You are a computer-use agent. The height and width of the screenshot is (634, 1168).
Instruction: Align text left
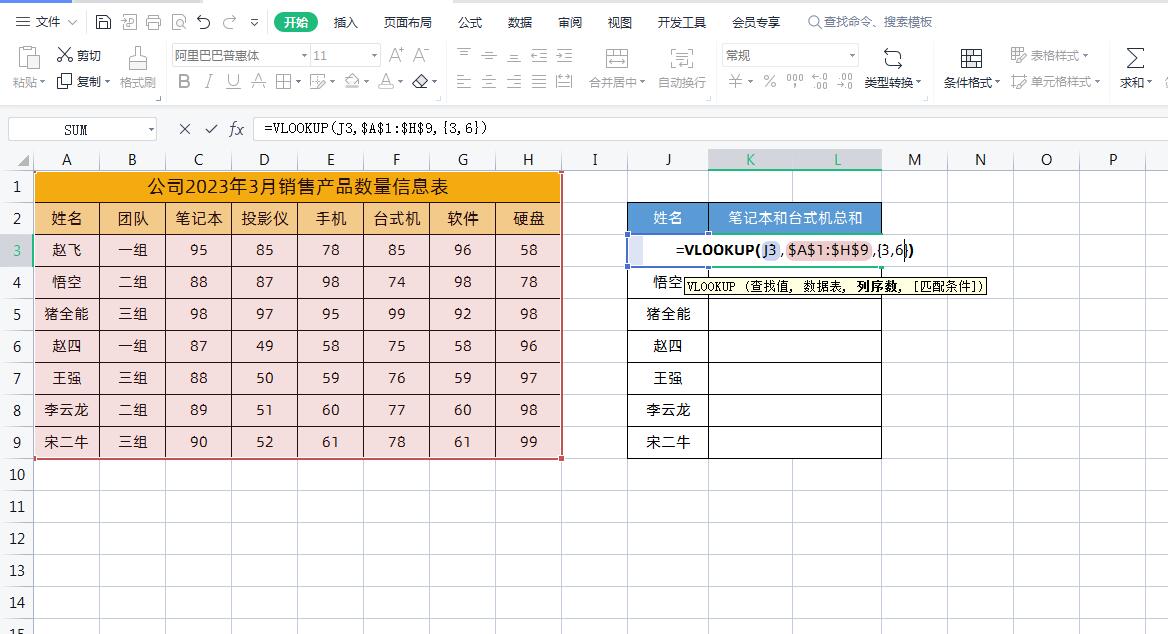(x=463, y=82)
